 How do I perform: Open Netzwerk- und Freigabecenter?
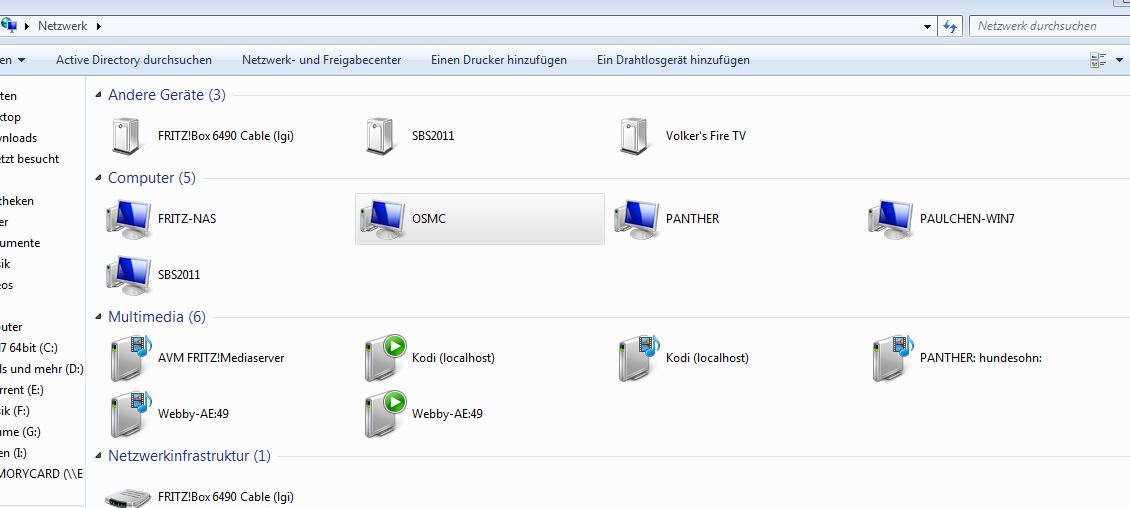[321, 60]
